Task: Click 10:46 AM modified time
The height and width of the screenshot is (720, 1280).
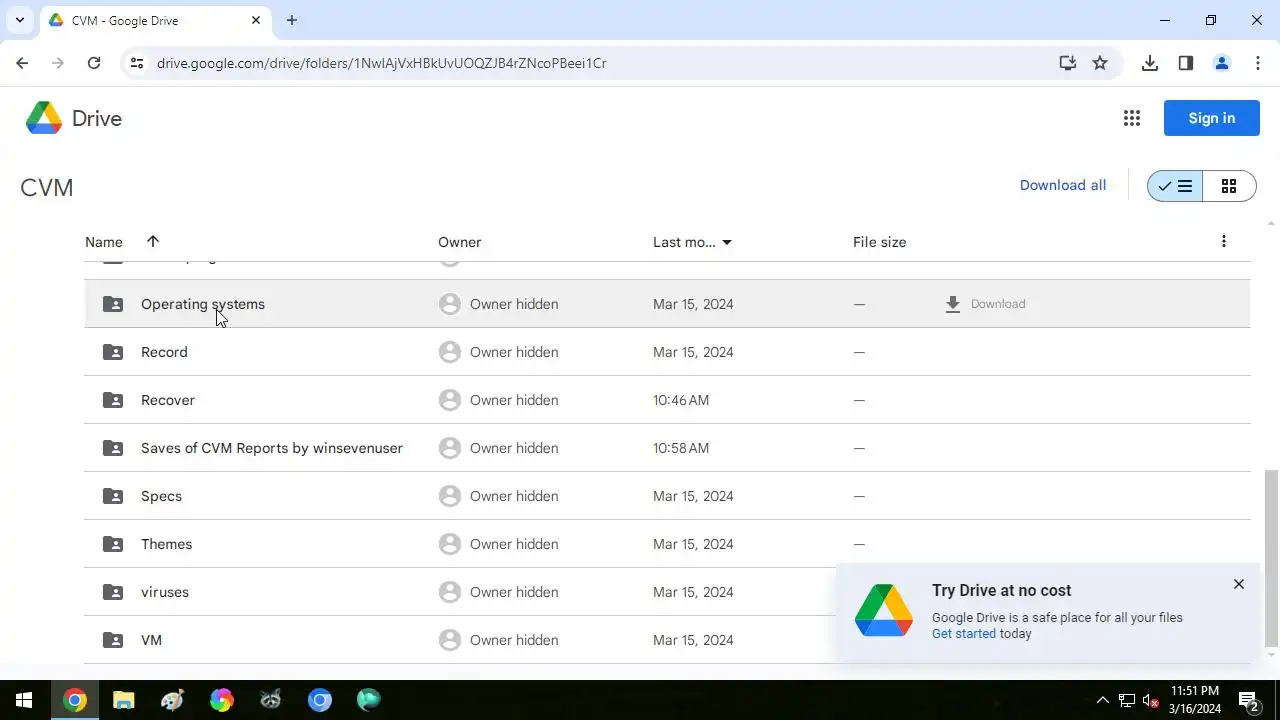Action: click(x=681, y=400)
